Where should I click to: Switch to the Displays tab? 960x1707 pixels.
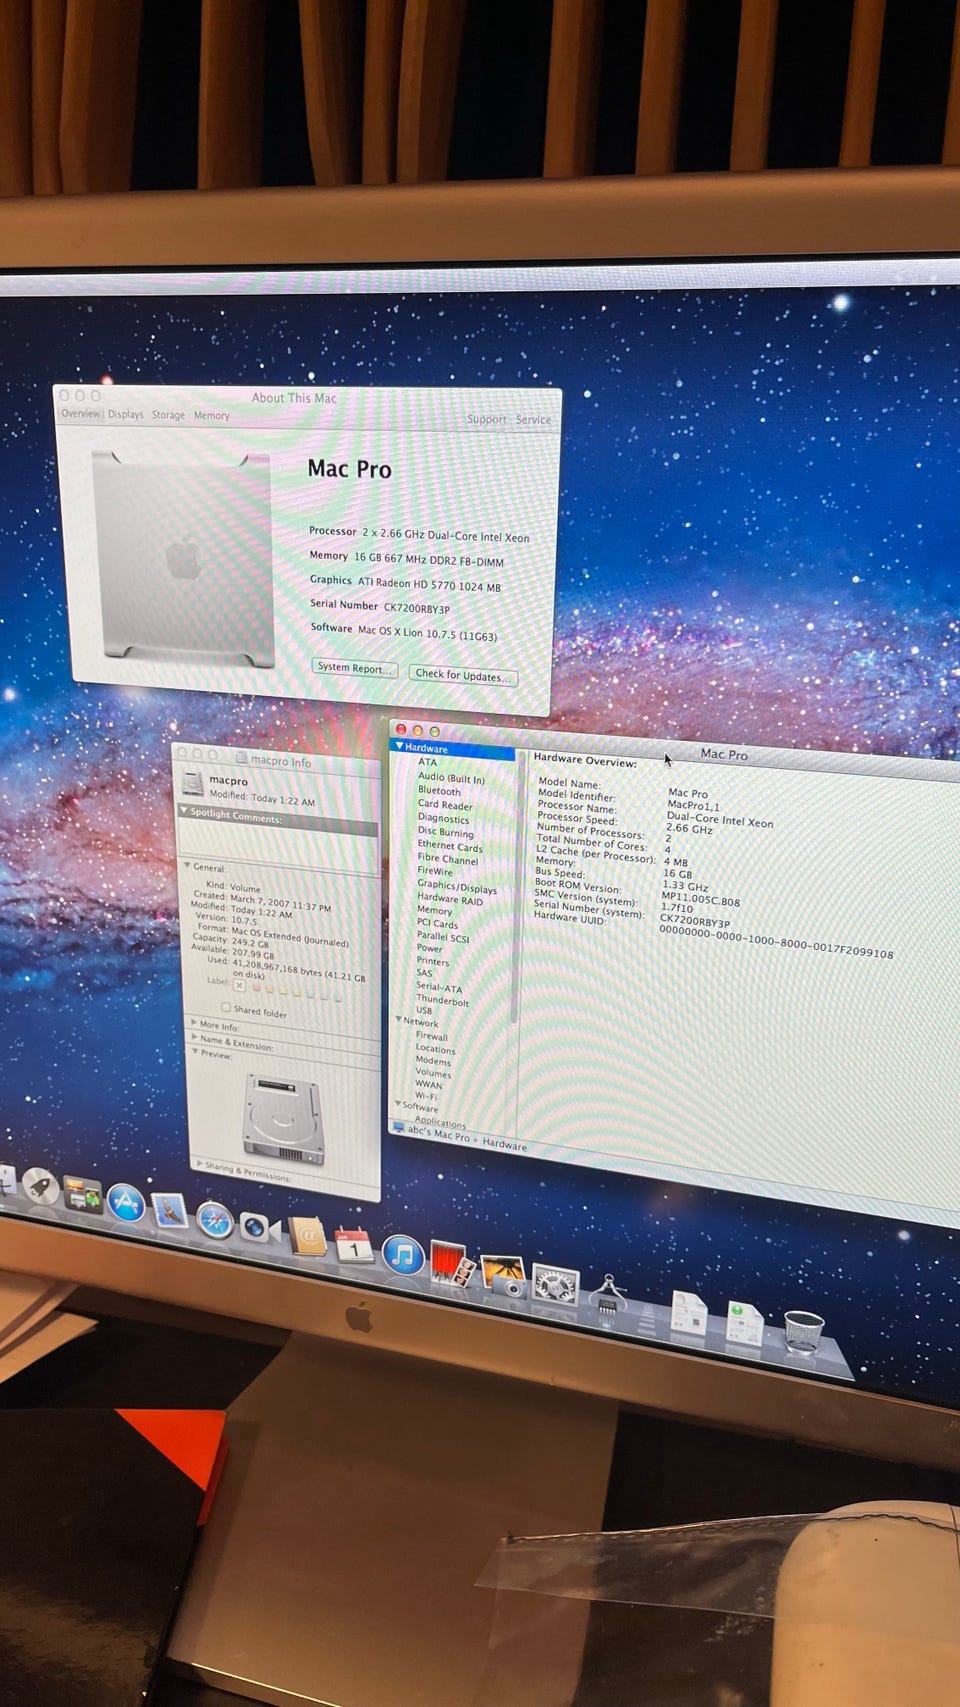(x=126, y=414)
